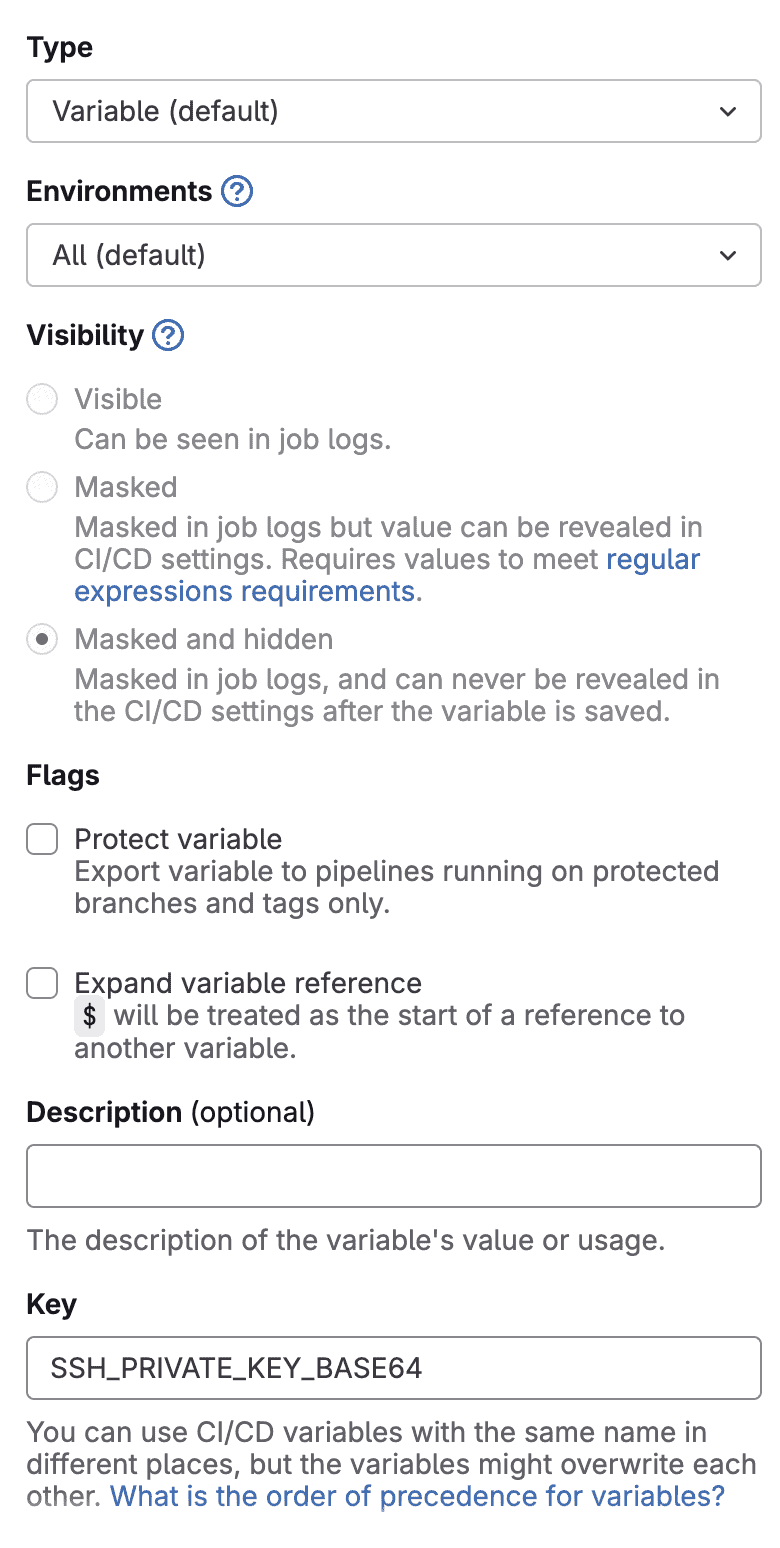Viewport: 780px width, 1548px height.
Task: Select the Masked and hidden option
Action: point(42,639)
